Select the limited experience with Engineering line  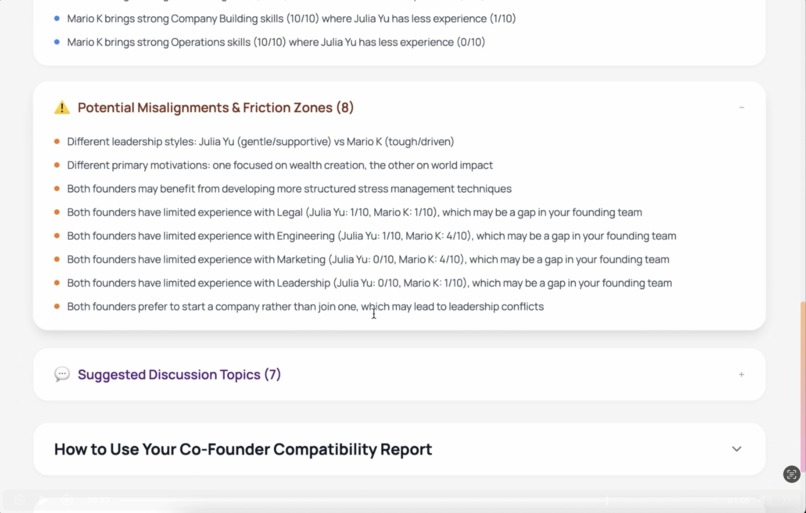[372, 236]
